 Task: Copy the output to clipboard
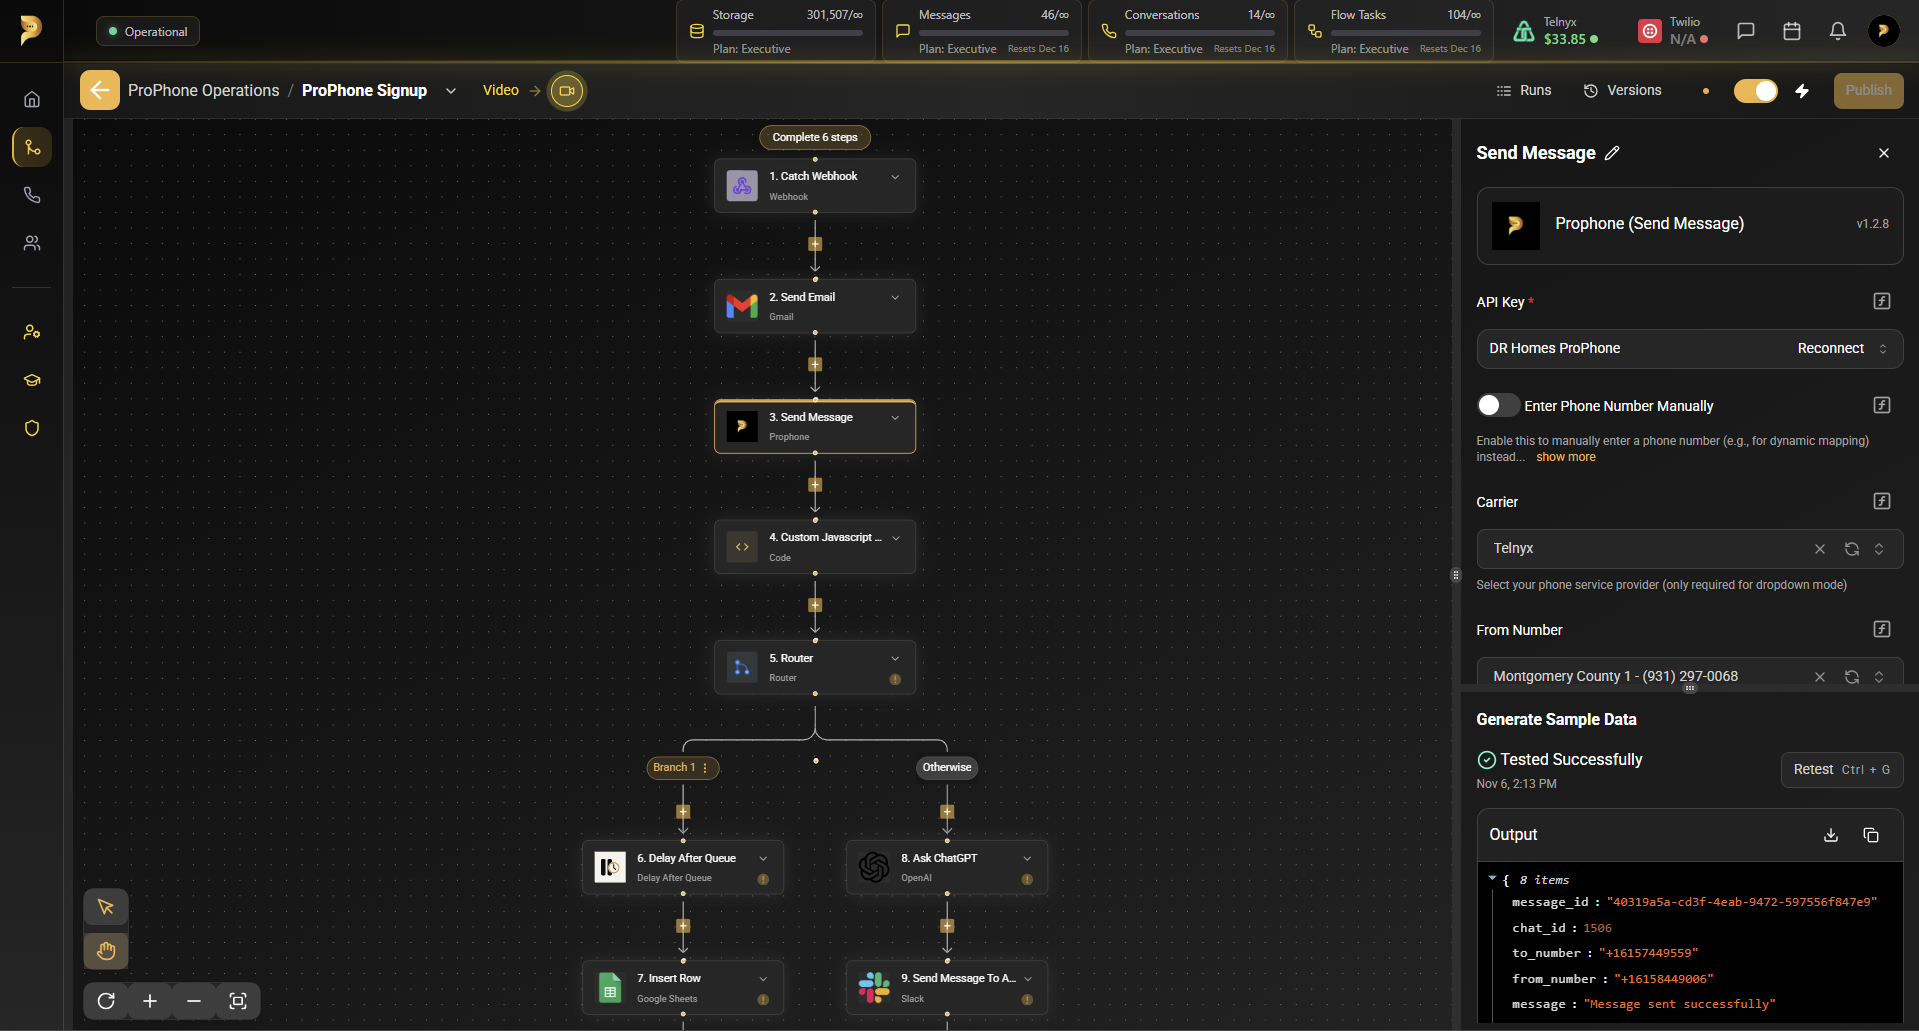pyautogui.click(x=1871, y=835)
